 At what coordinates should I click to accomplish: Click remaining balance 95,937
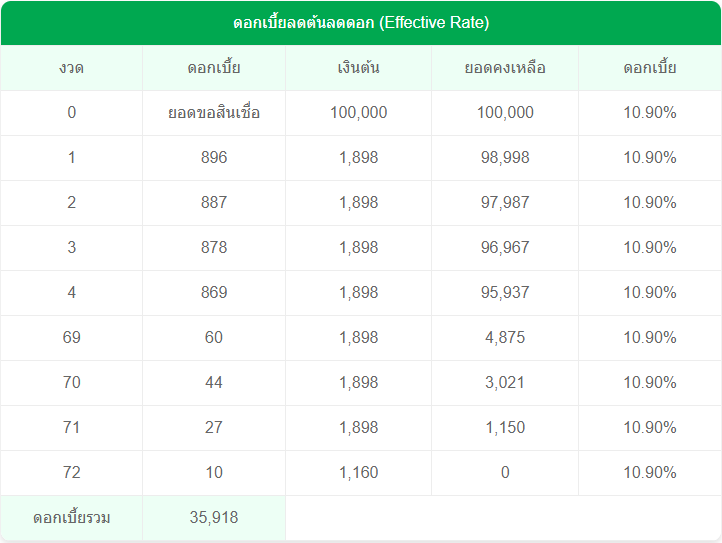505,293
